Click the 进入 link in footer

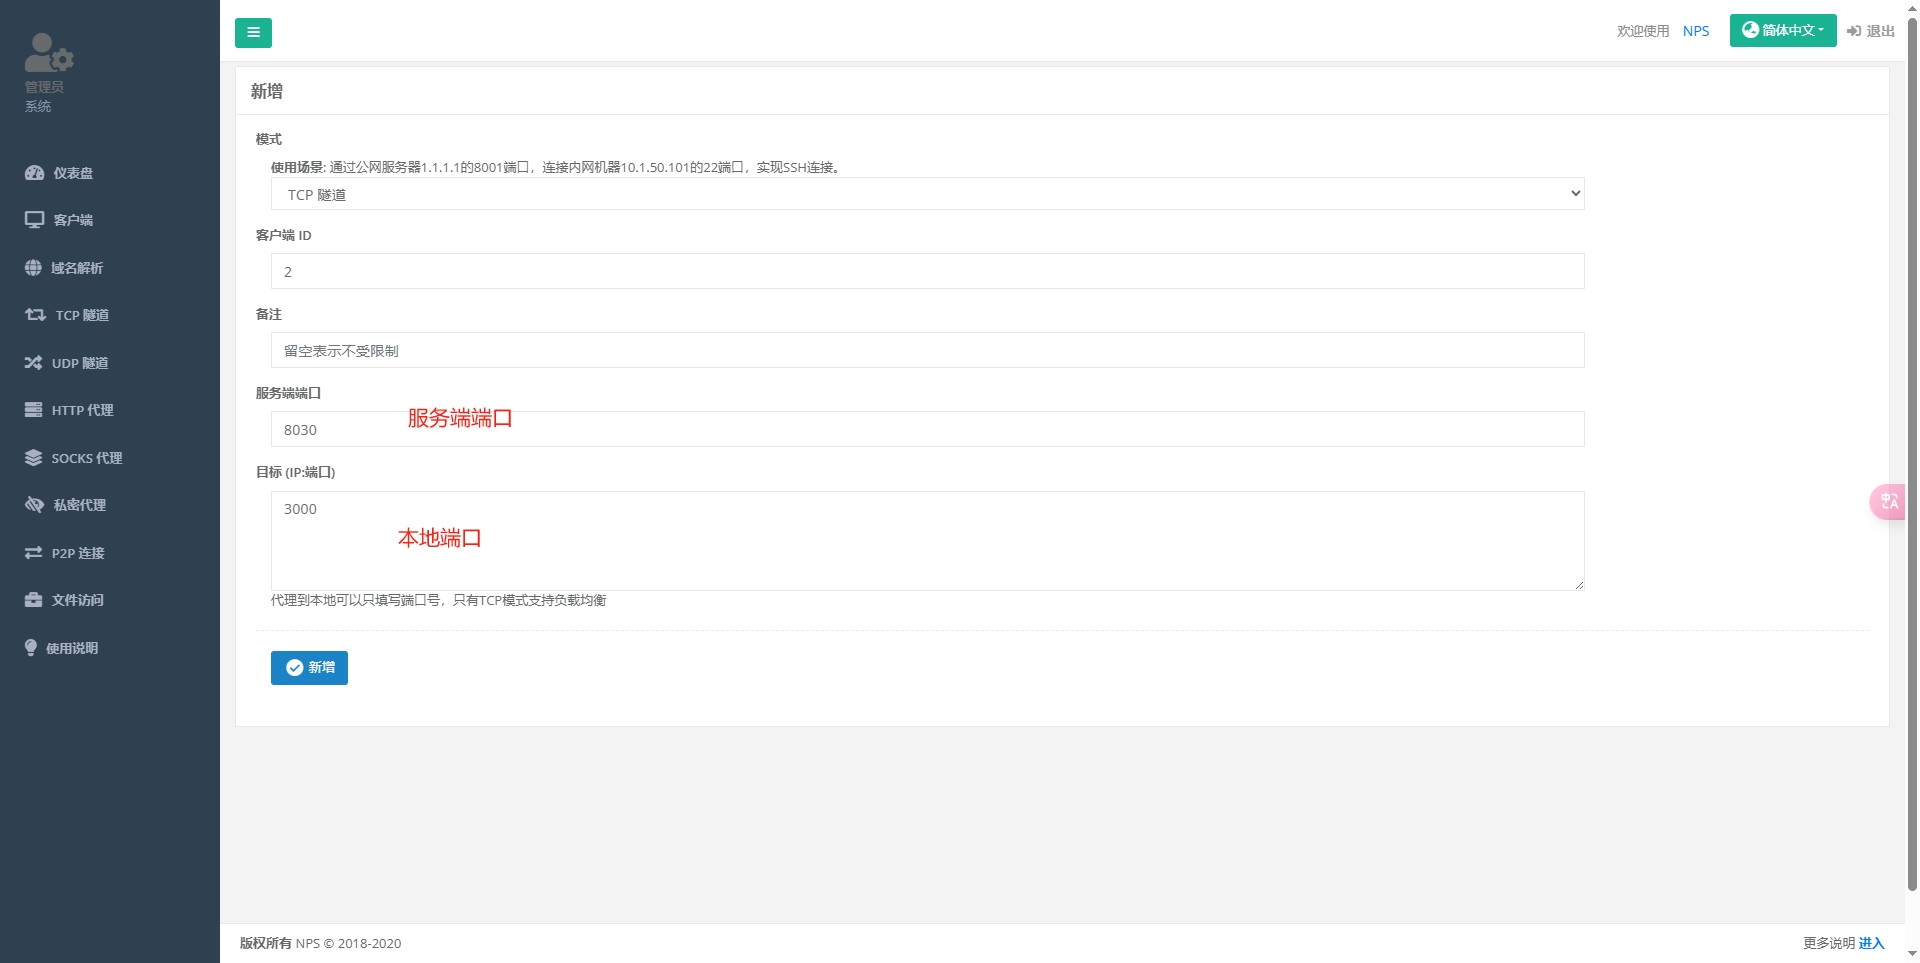[1871, 943]
